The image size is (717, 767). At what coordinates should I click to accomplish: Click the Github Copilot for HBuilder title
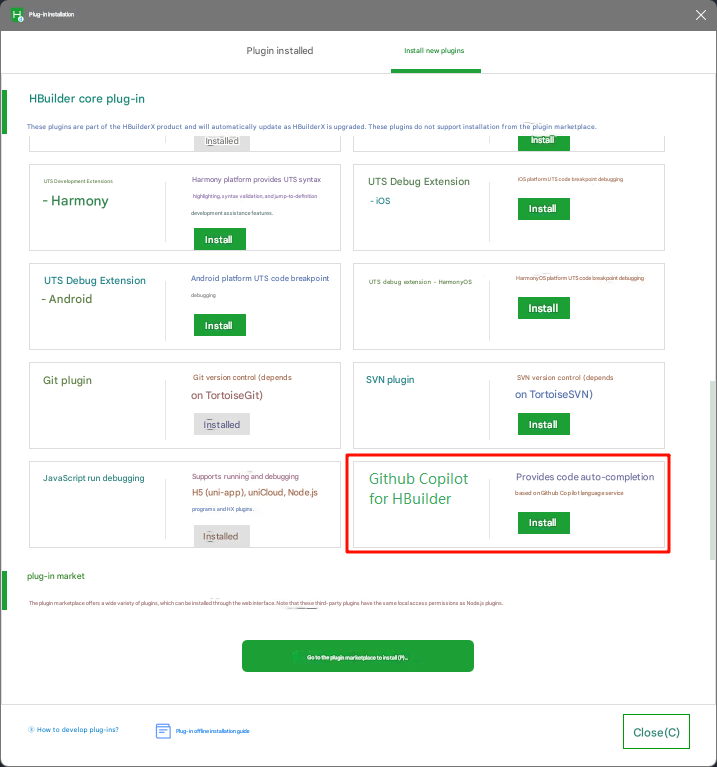click(x=418, y=488)
